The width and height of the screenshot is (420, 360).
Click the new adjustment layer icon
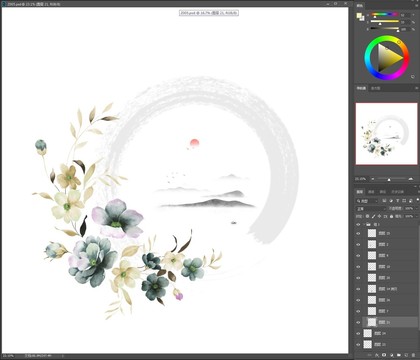[x=392, y=355]
